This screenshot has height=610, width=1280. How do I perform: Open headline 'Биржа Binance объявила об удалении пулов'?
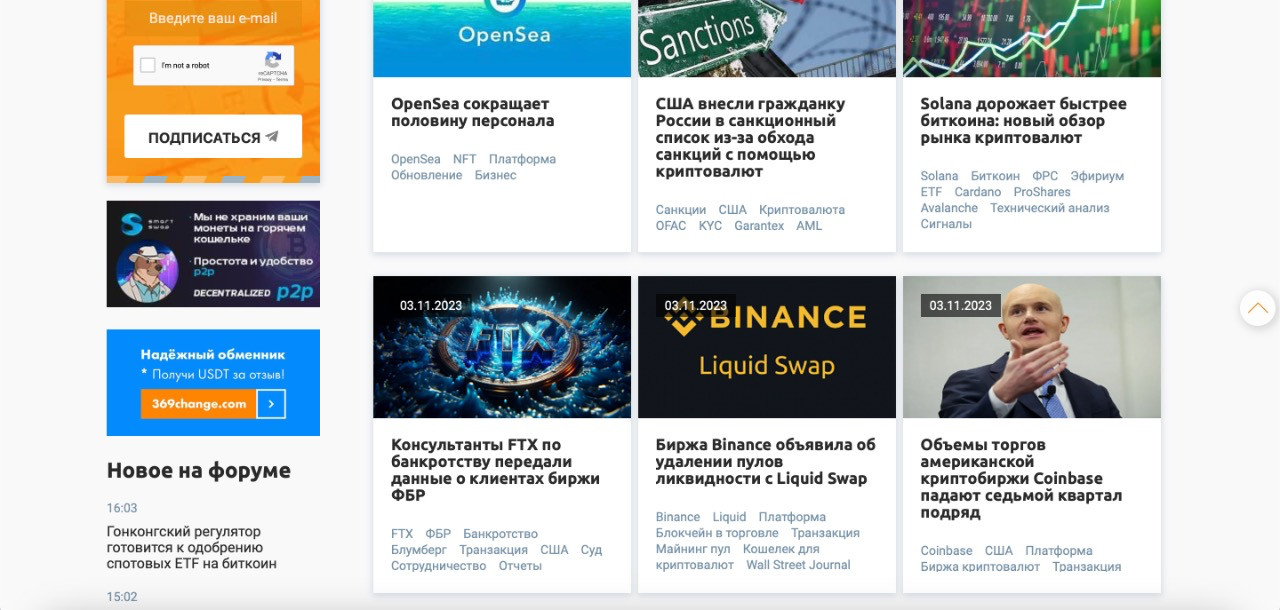[x=765, y=462]
